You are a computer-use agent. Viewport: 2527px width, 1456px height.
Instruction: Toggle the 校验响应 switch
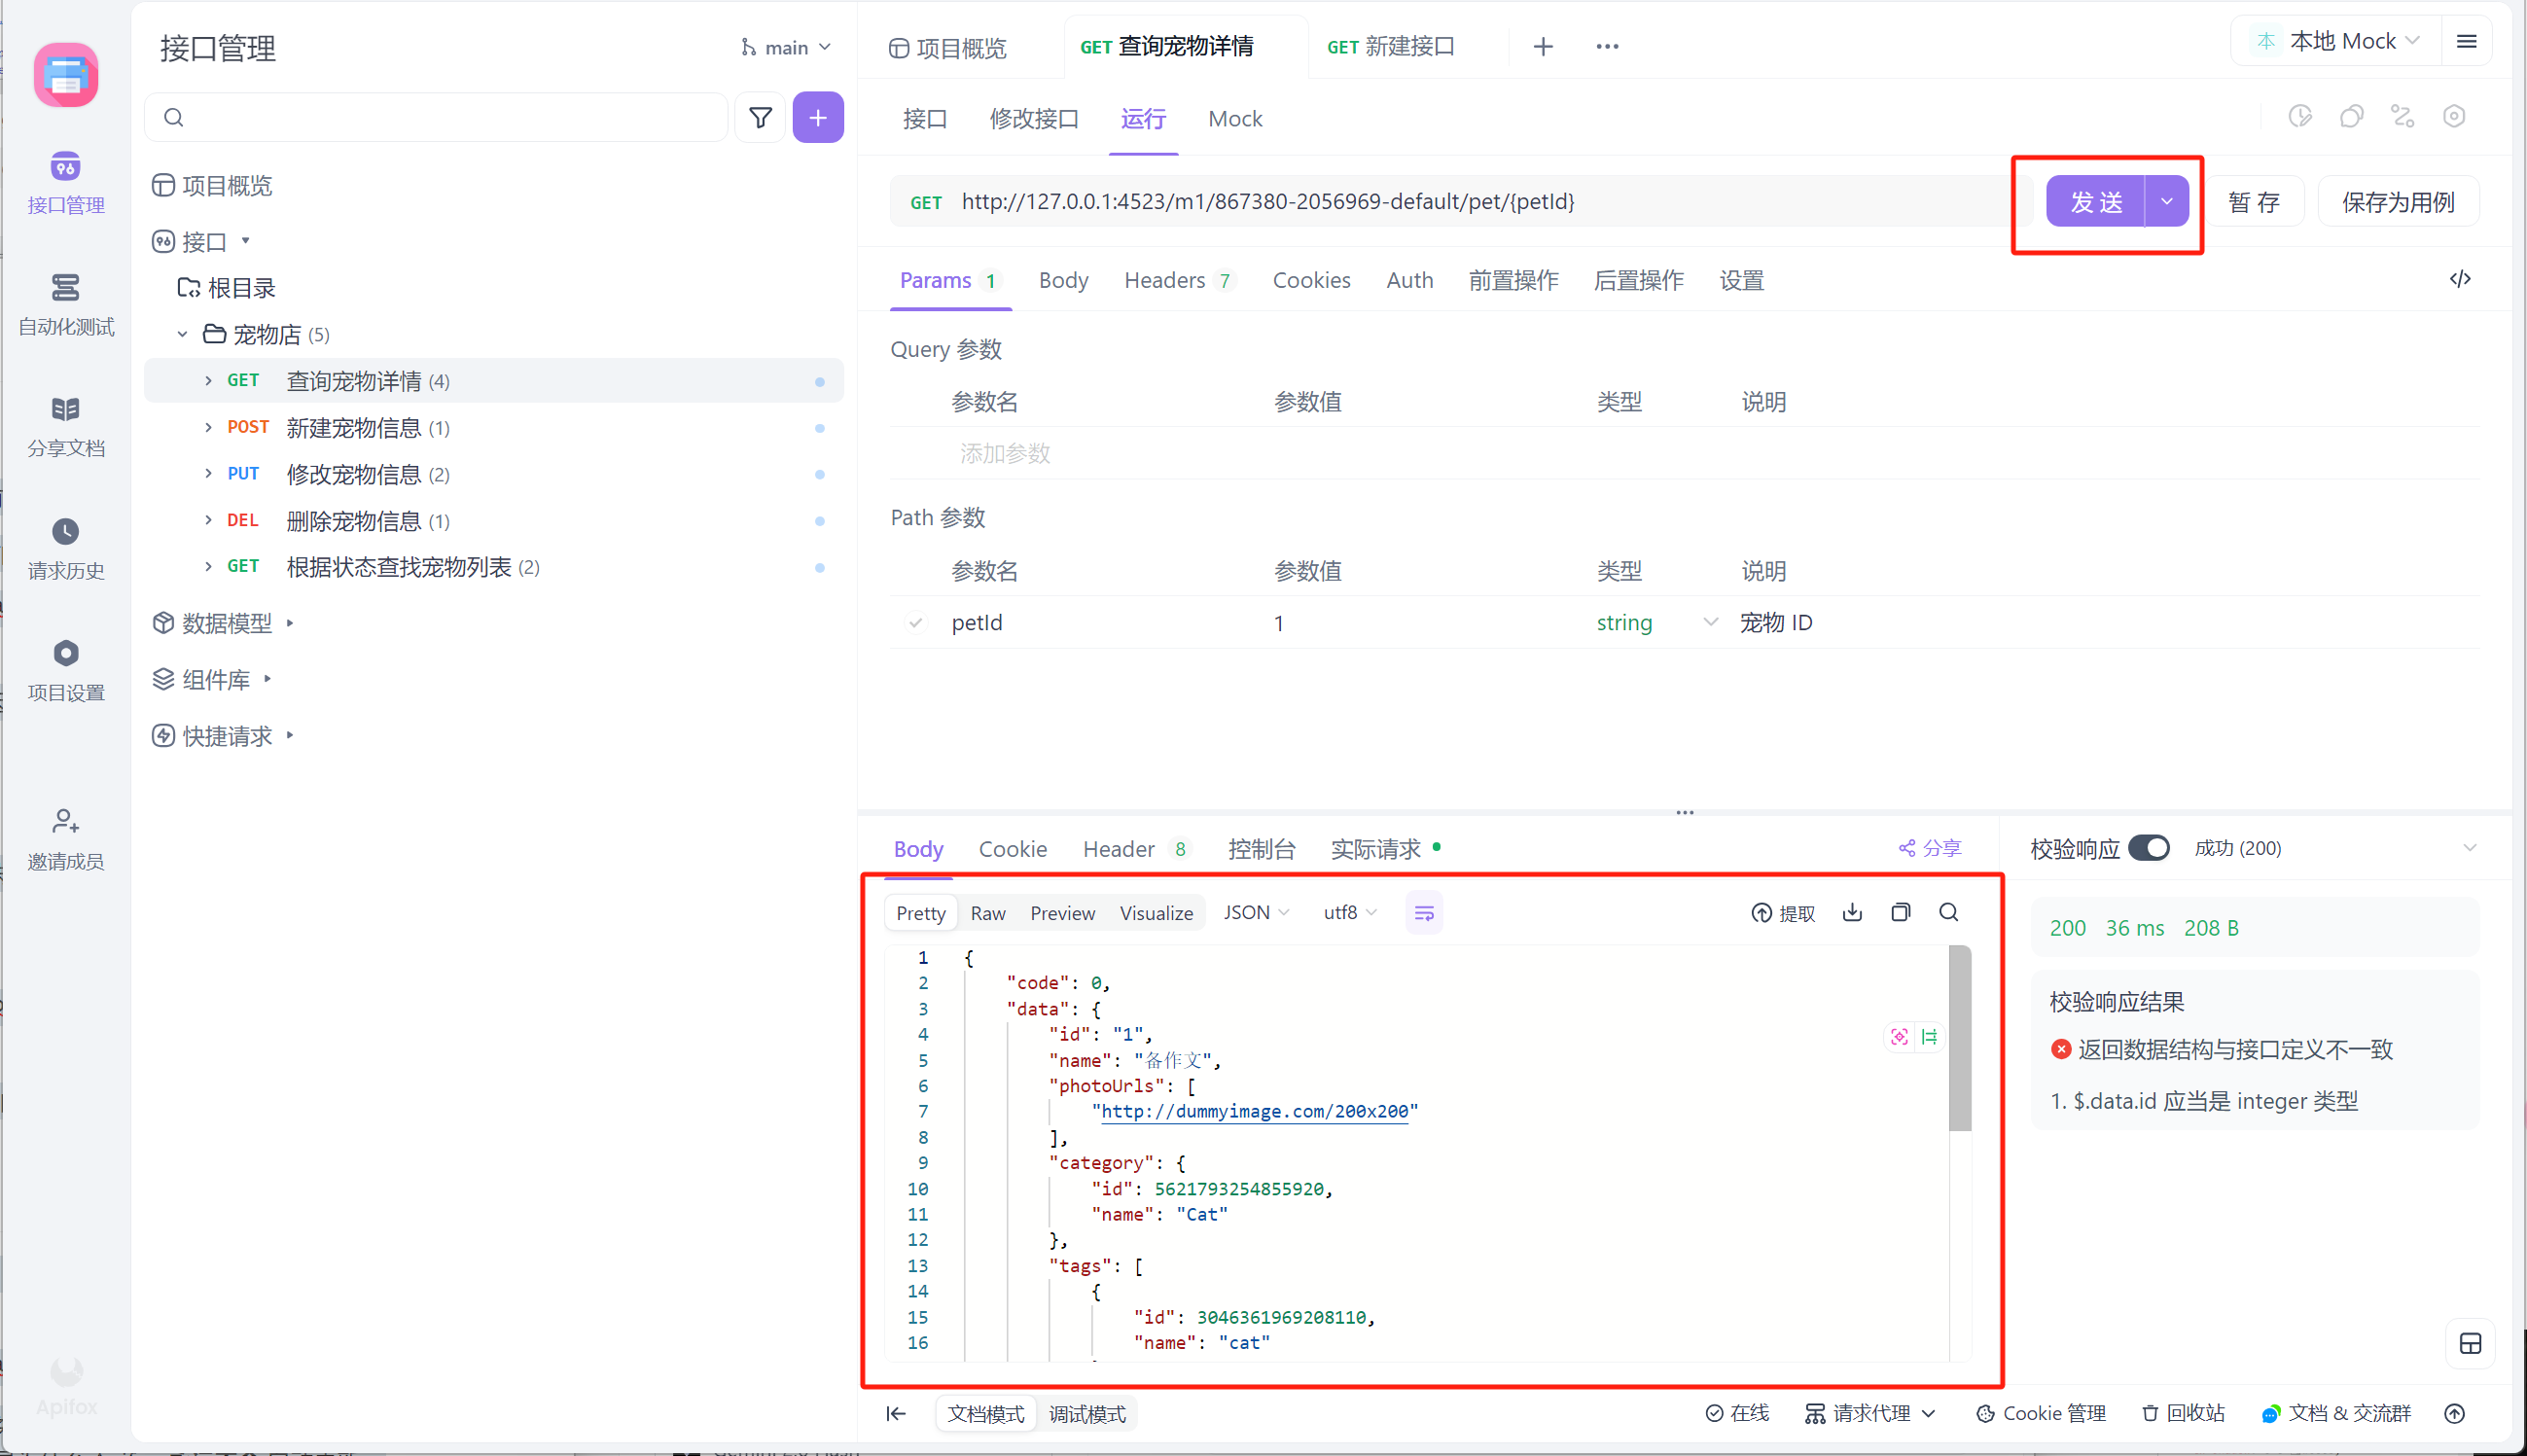pos(2148,848)
